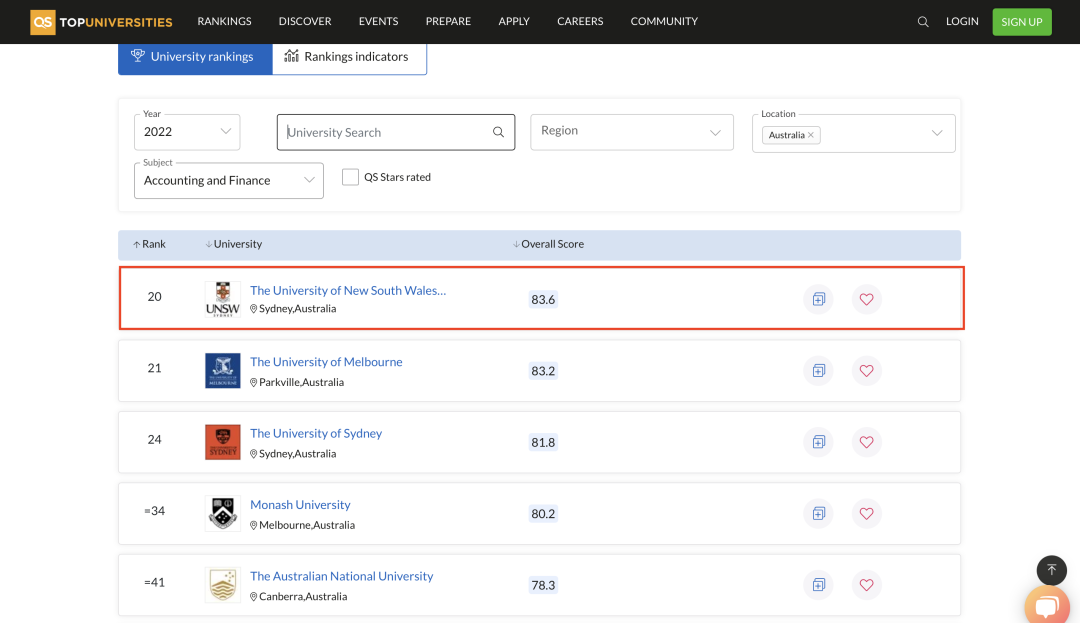Image resolution: width=1080 pixels, height=623 pixels.
Task: Click the University of Melbourne logo
Action: (x=222, y=371)
